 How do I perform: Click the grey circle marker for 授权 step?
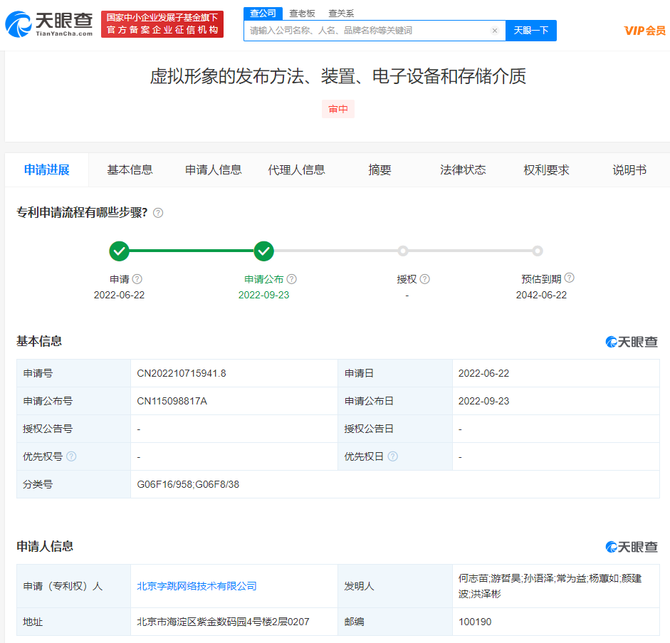coord(403,251)
